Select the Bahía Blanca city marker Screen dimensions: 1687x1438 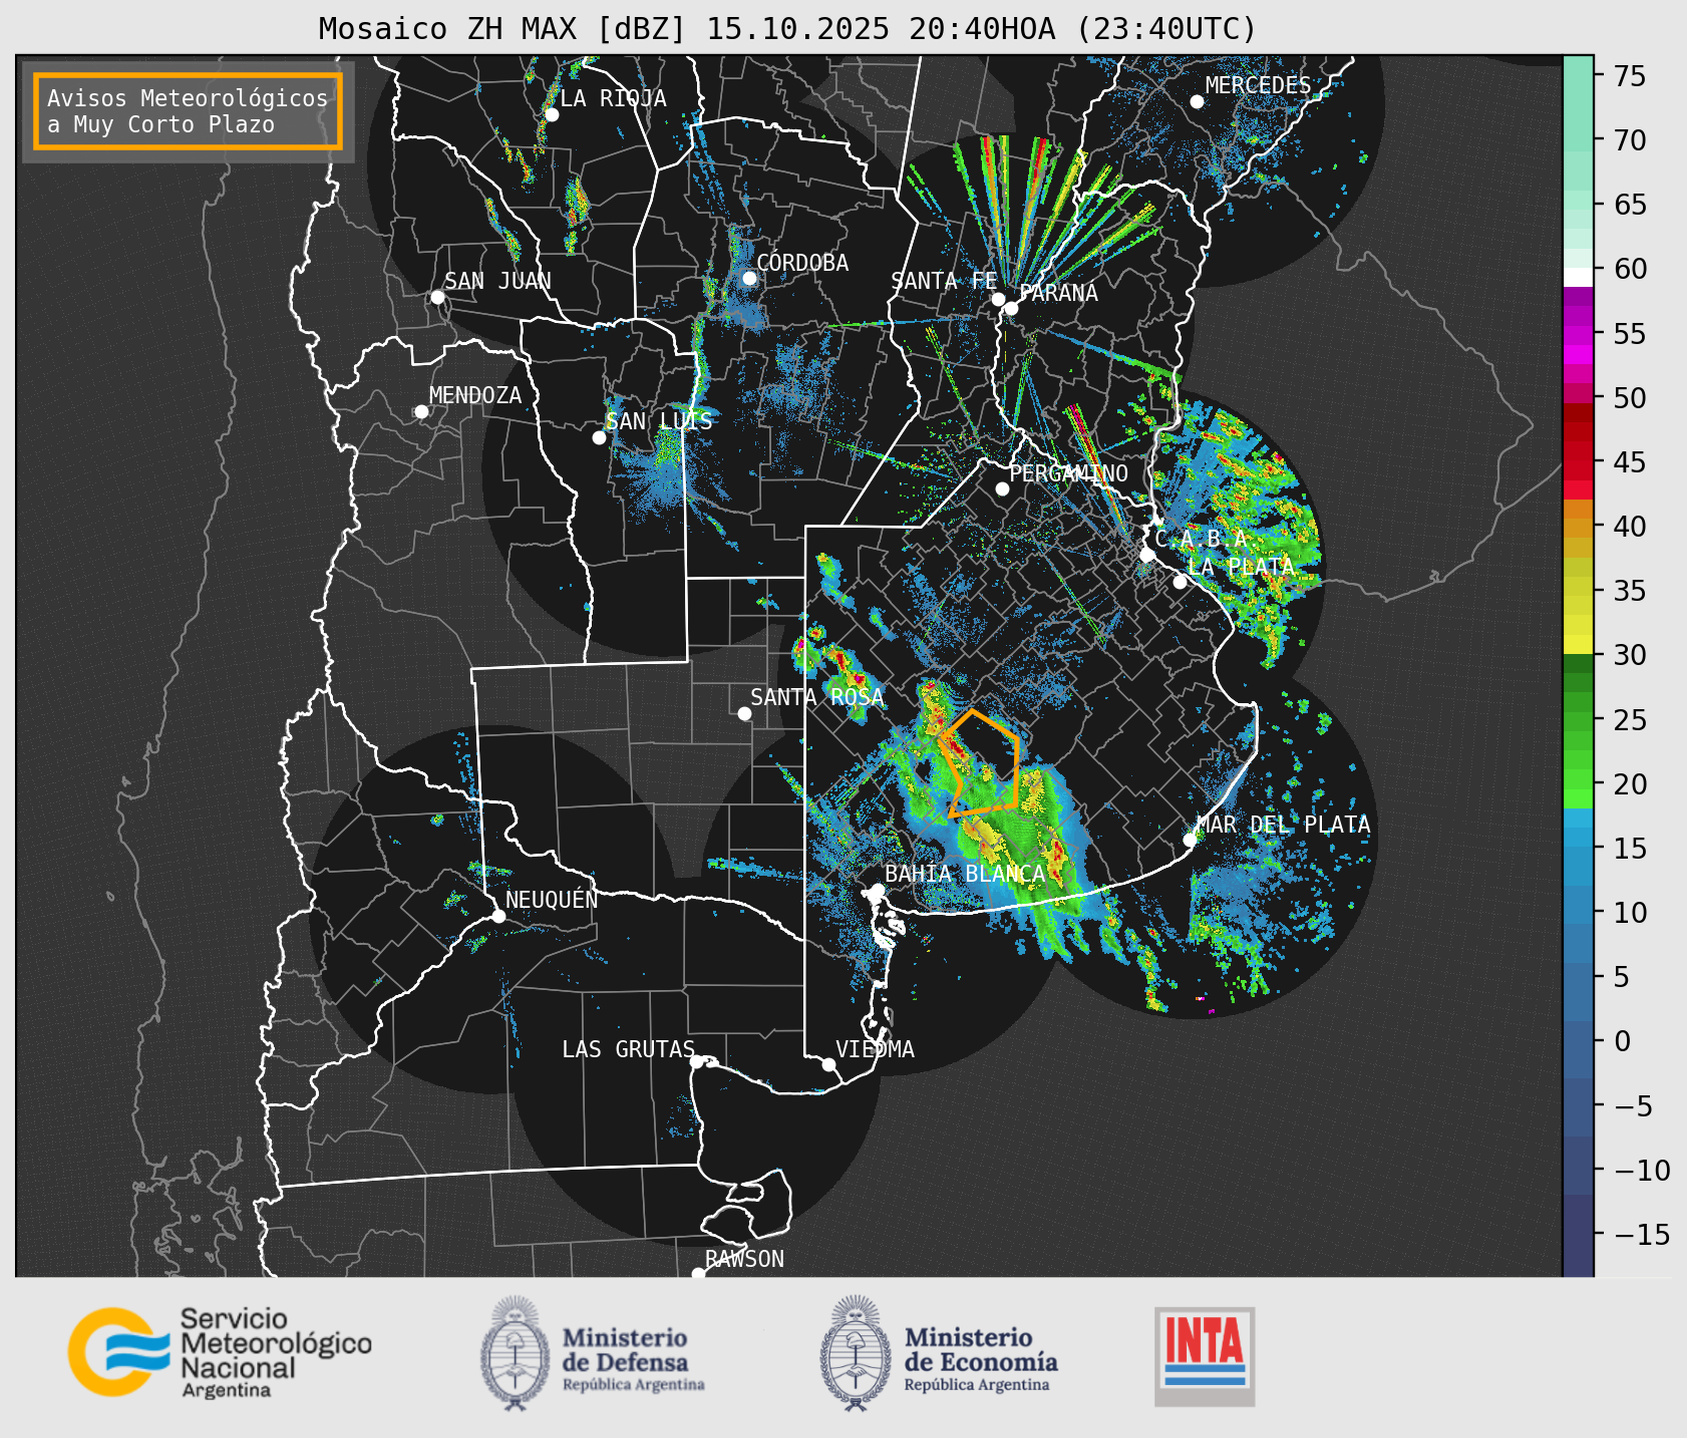click(877, 890)
